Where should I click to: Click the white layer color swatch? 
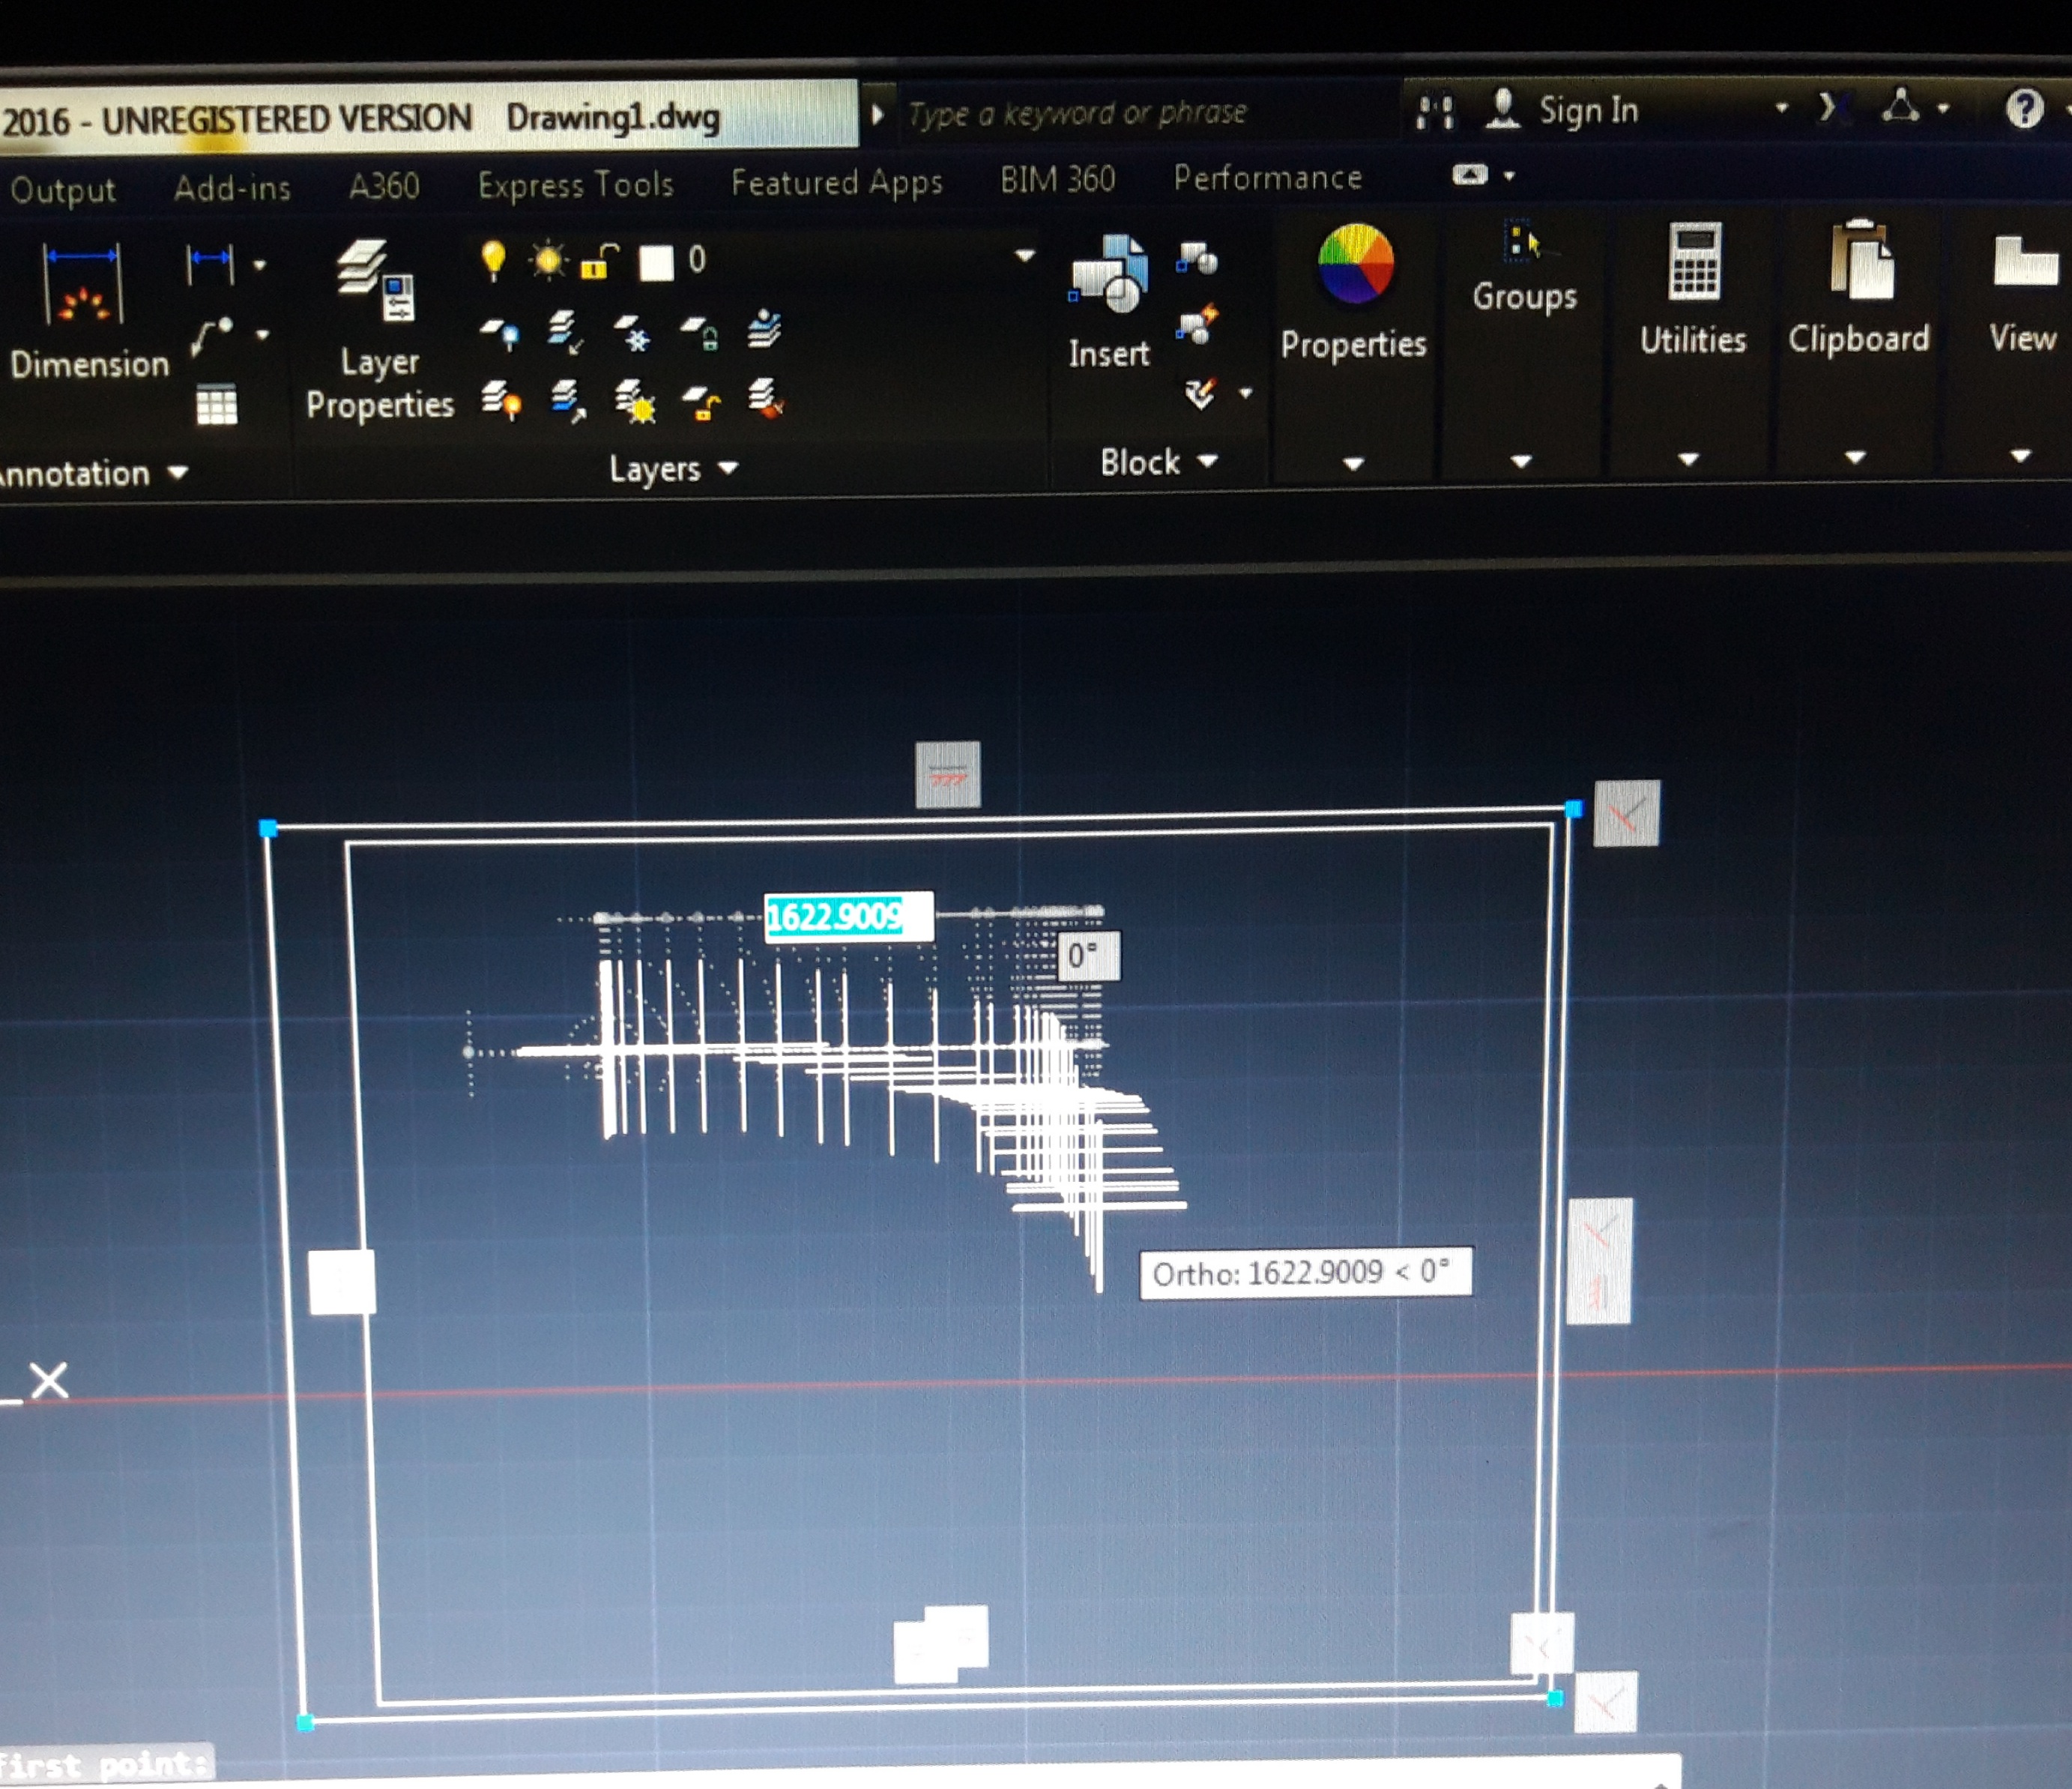point(656,260)
